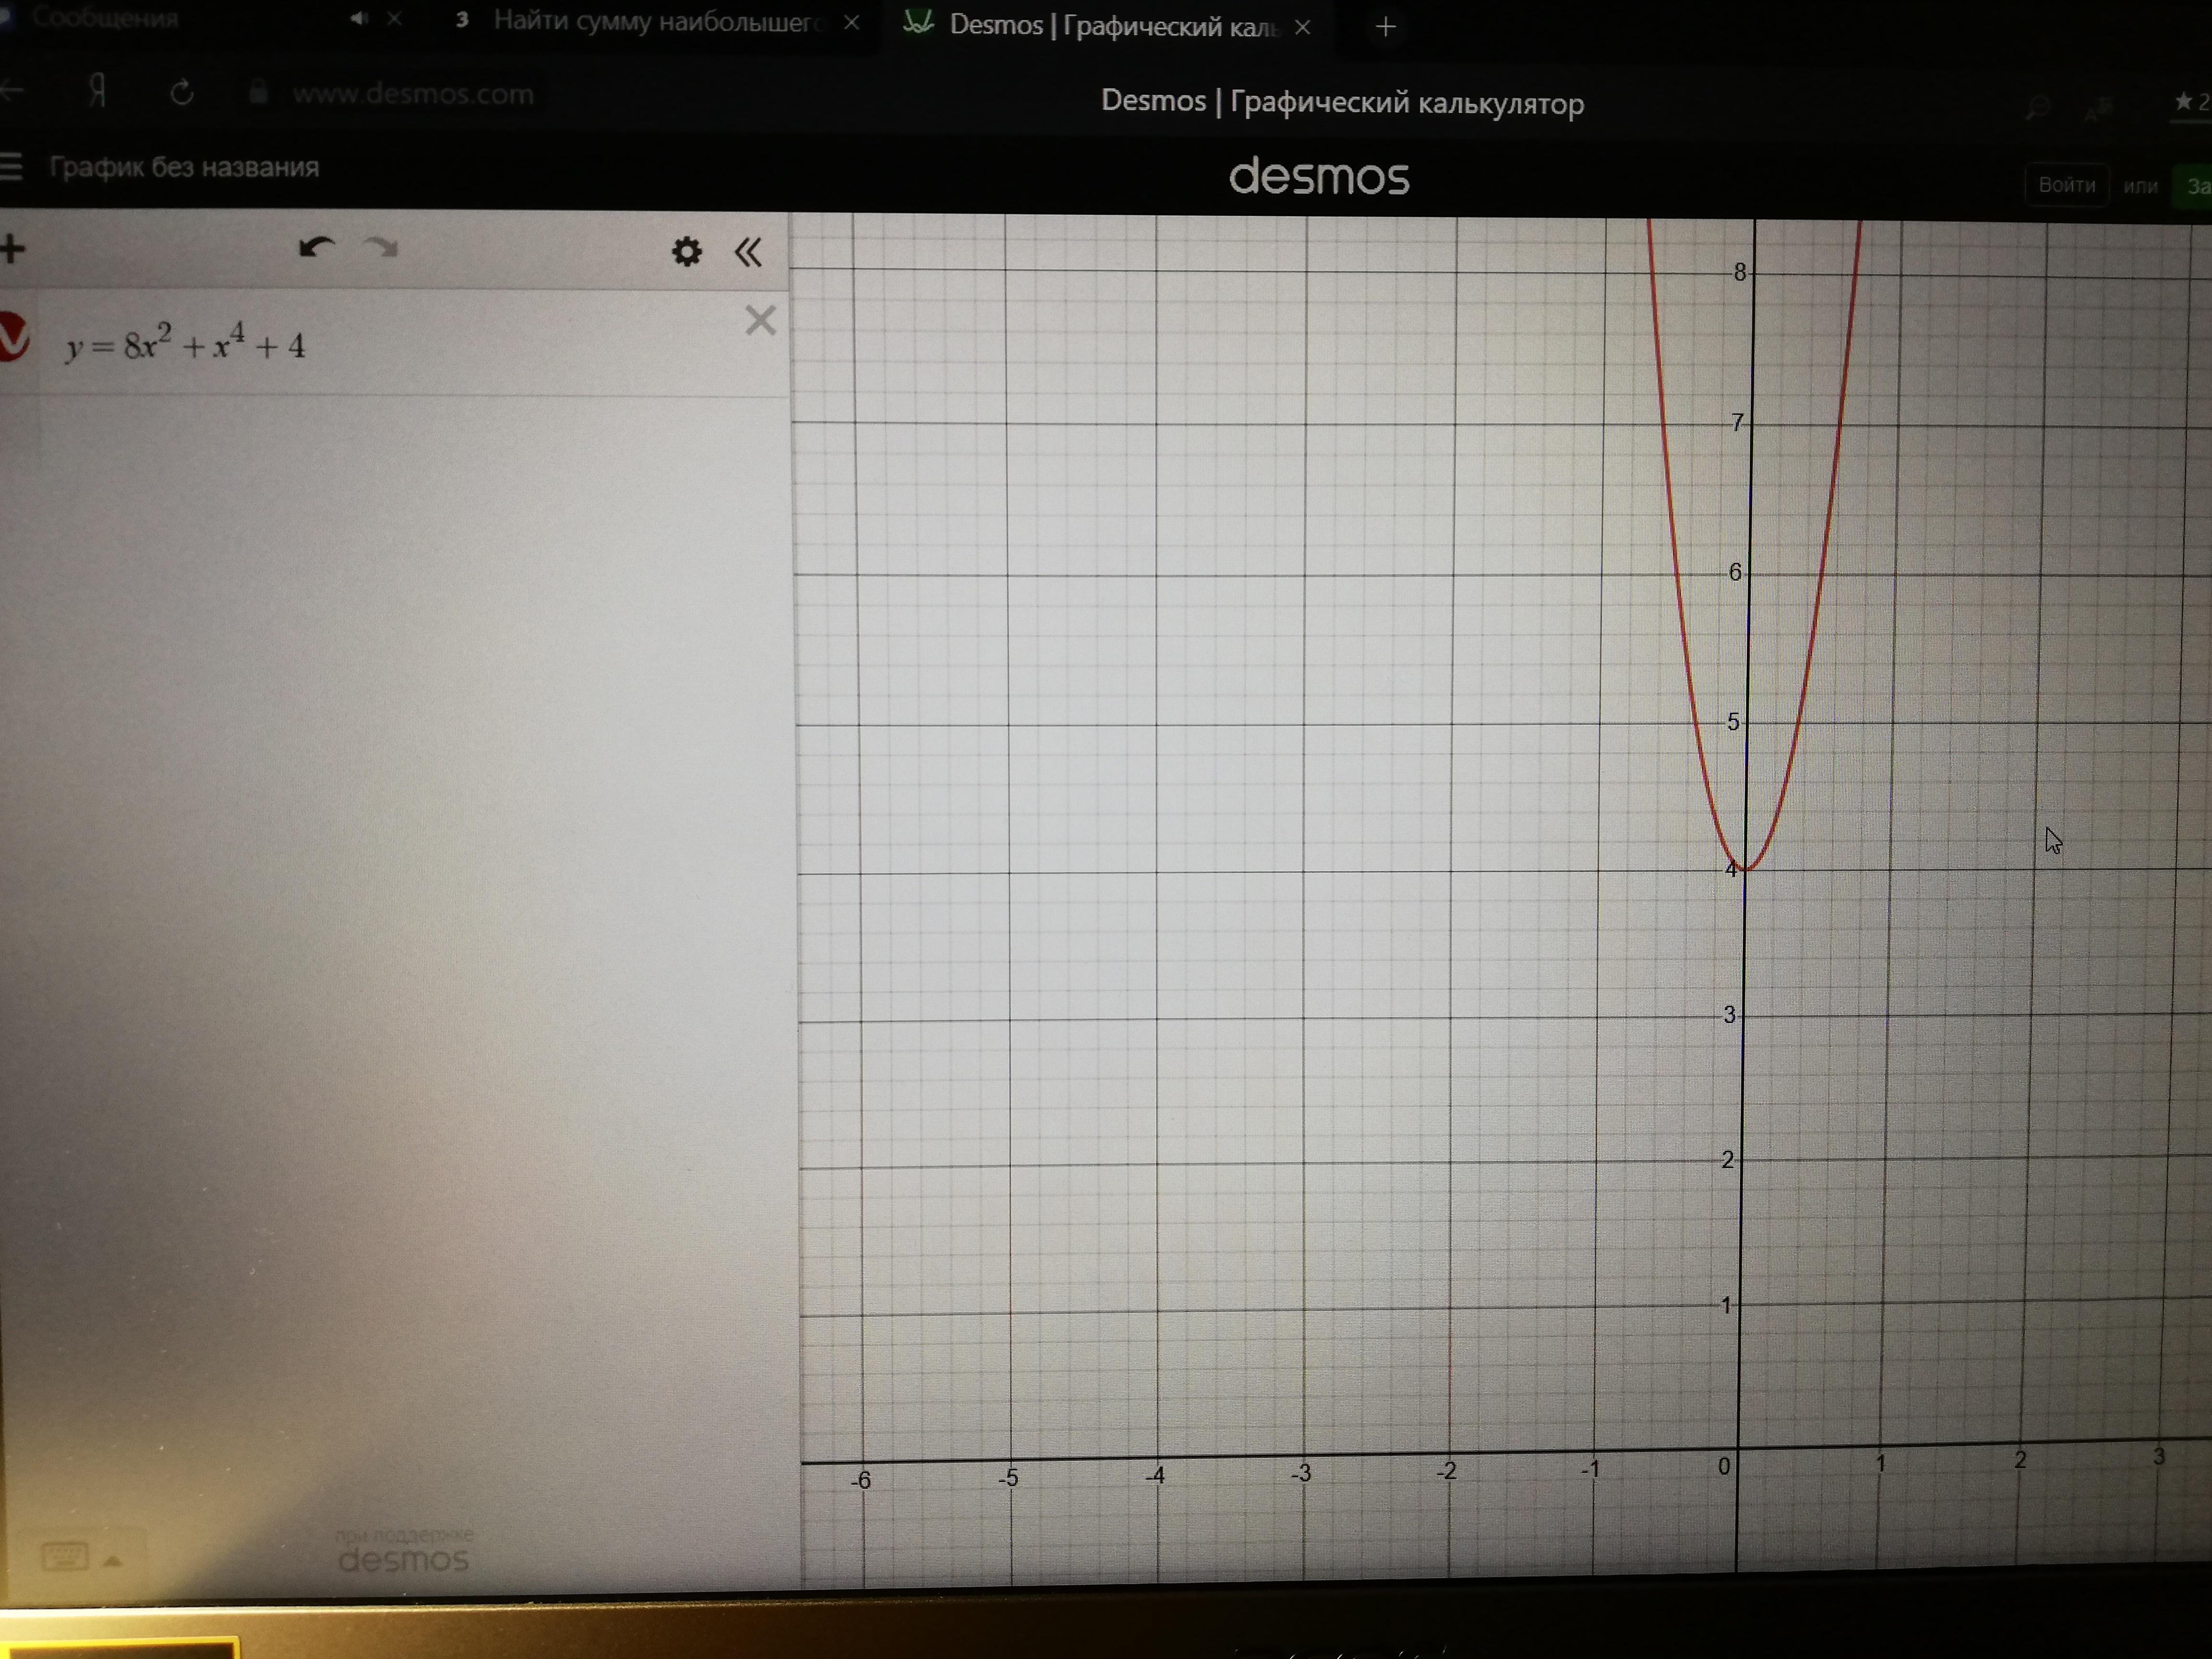Open the hamburger menu for saved graphs
Image resolution: width=2212 pixels, height=1659 pixels.
[x=10, y=166]
